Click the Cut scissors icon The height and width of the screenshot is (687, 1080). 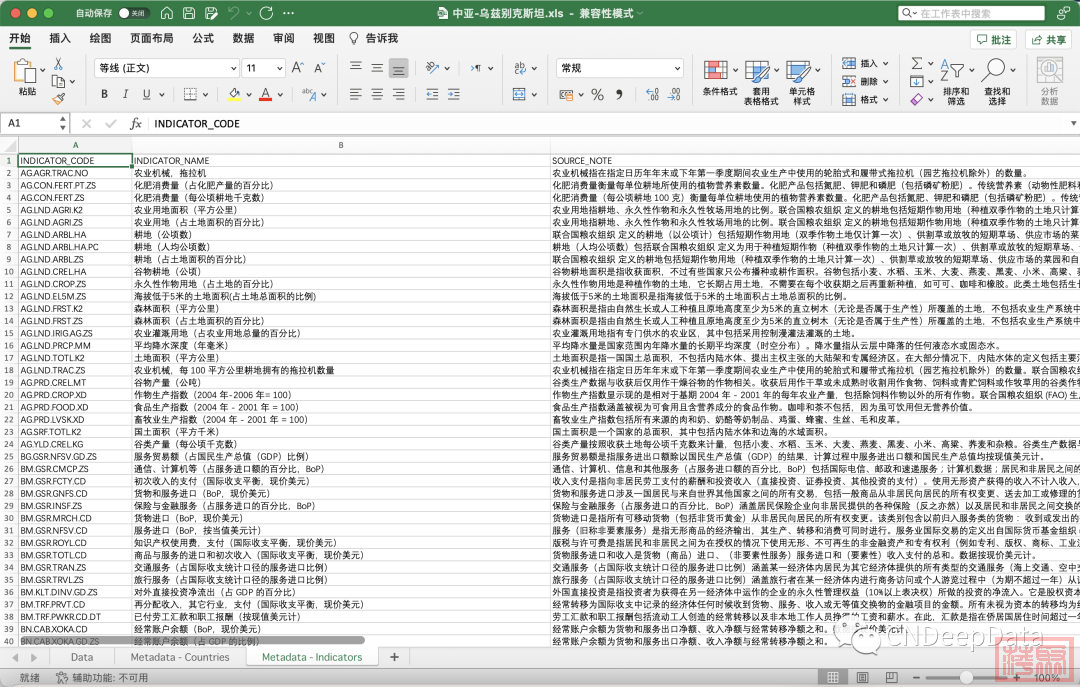pyautogui.click(x=59, y=64)
